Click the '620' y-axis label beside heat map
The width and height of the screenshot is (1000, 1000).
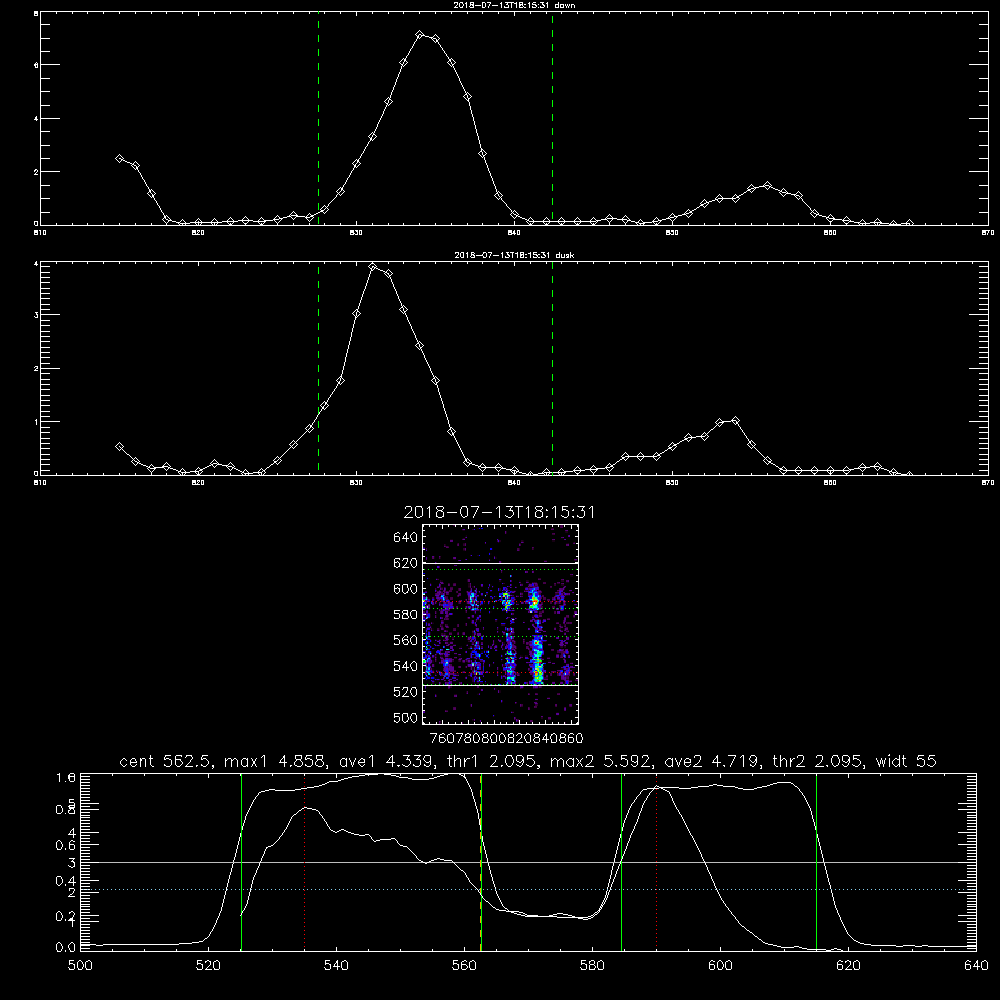406,563
